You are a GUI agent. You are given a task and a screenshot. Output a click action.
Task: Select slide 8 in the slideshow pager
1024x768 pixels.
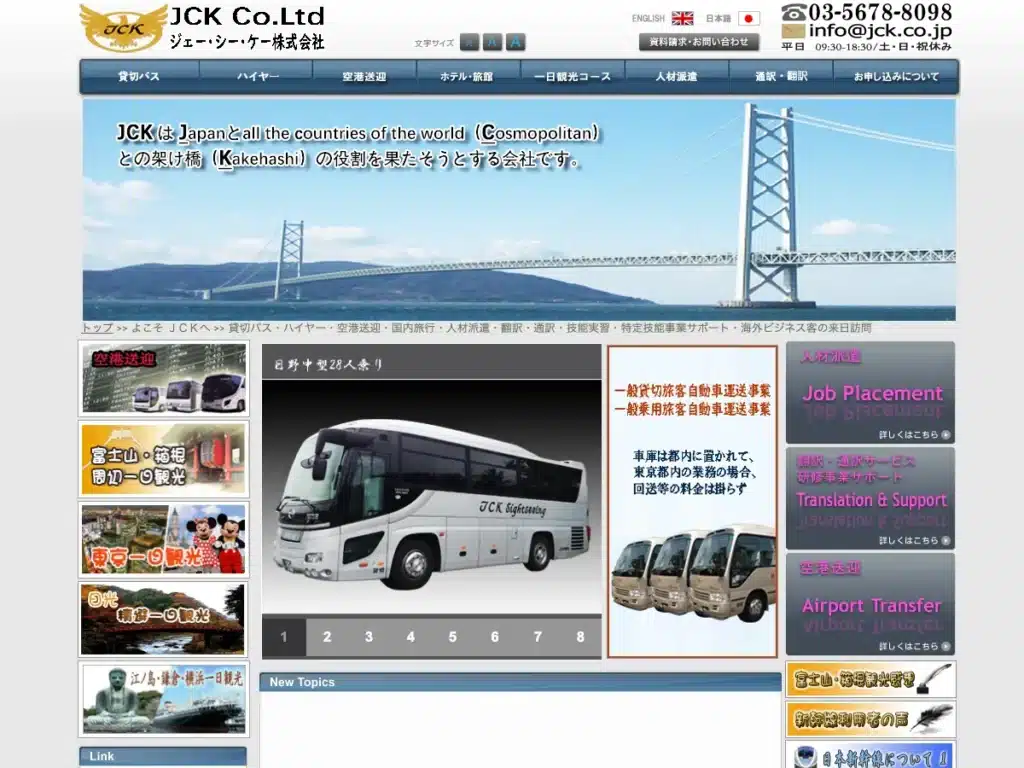(580, 637)
